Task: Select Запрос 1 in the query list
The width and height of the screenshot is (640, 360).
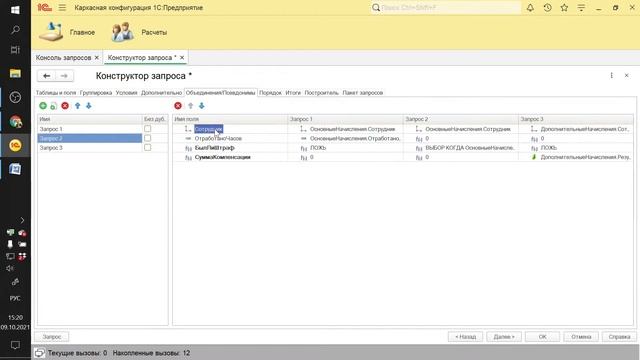Action: point(90,129)
